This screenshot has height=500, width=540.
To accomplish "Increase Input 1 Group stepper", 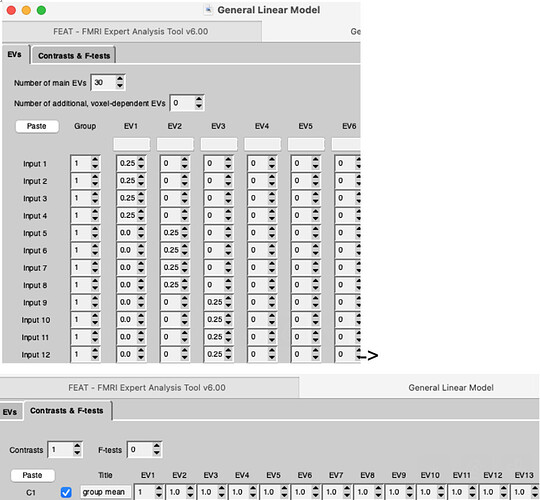I will [x=95, y=160].
